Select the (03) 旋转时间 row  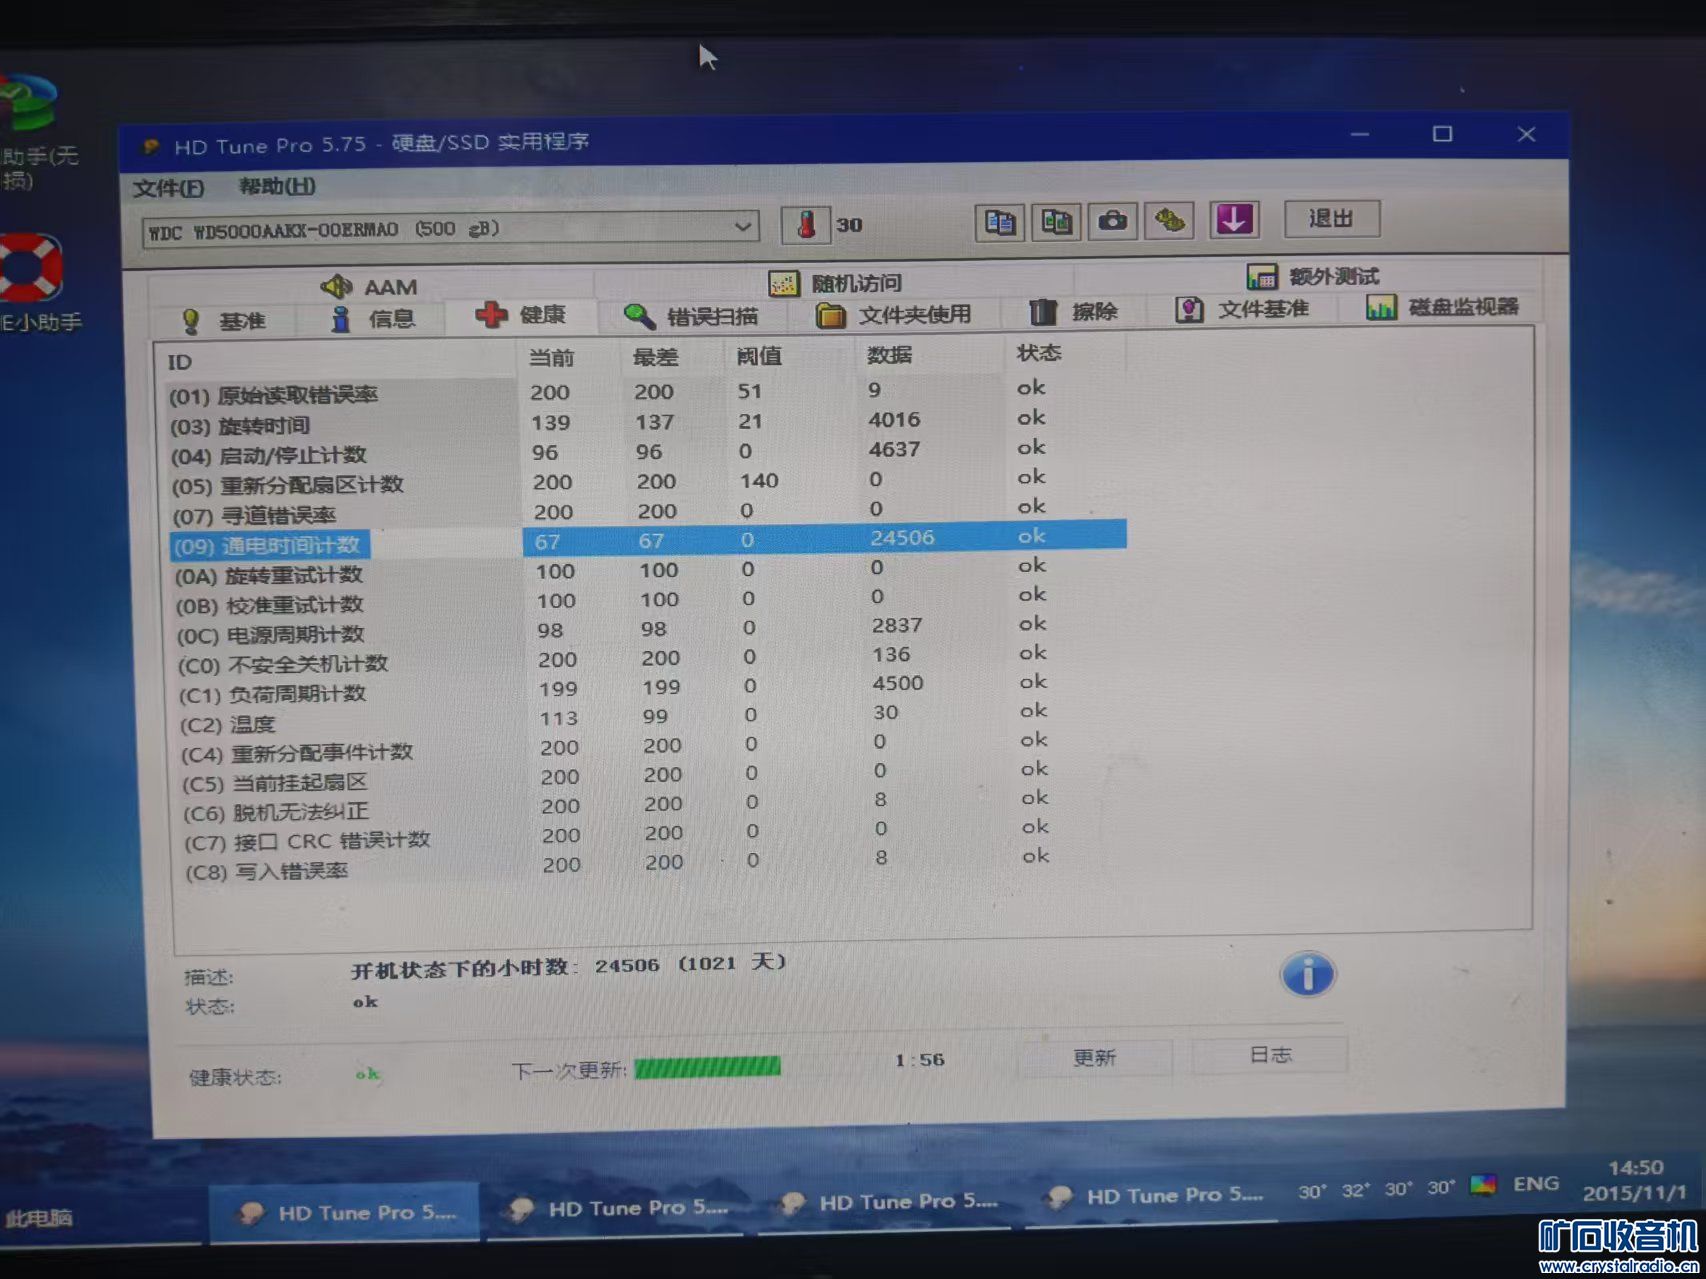(646, 421)
